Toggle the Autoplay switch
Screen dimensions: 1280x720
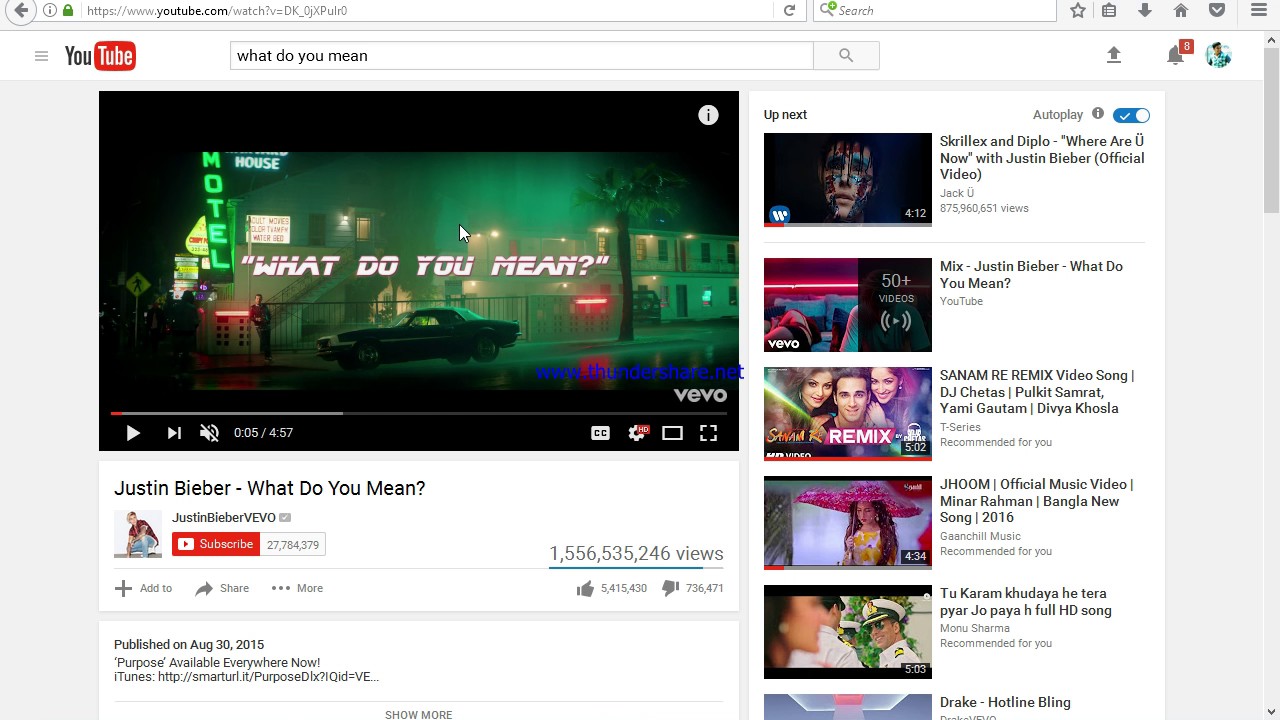(x=1131, y=115)
